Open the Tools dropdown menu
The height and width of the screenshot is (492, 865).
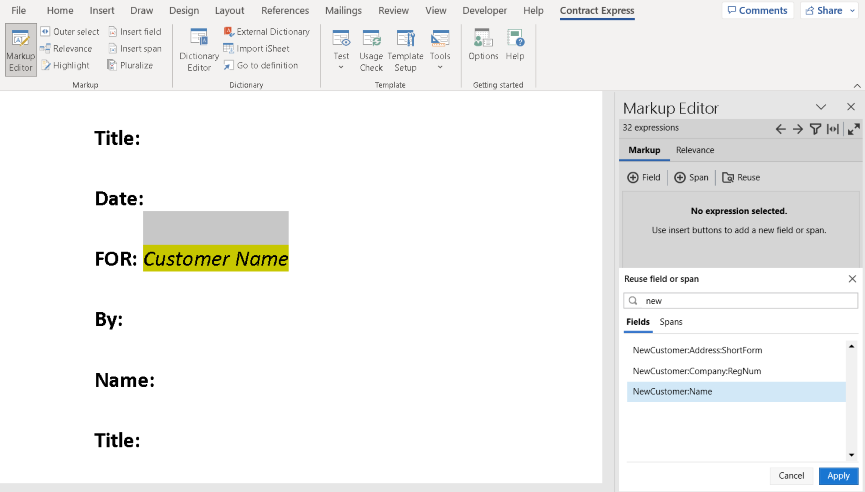[440, 67]
